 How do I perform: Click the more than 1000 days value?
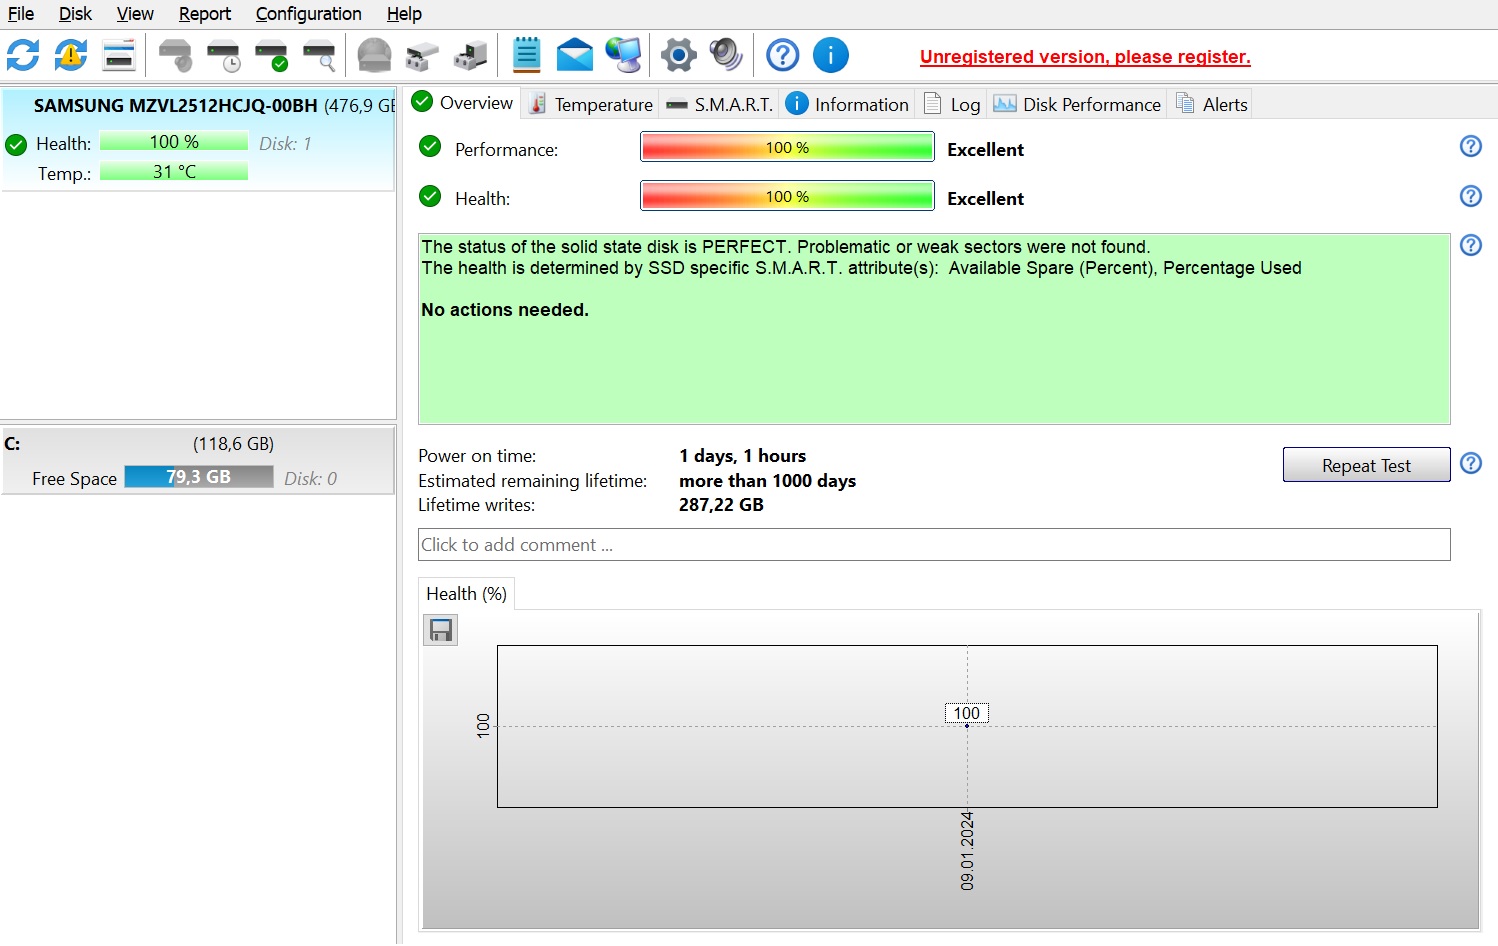click(767, 481)
